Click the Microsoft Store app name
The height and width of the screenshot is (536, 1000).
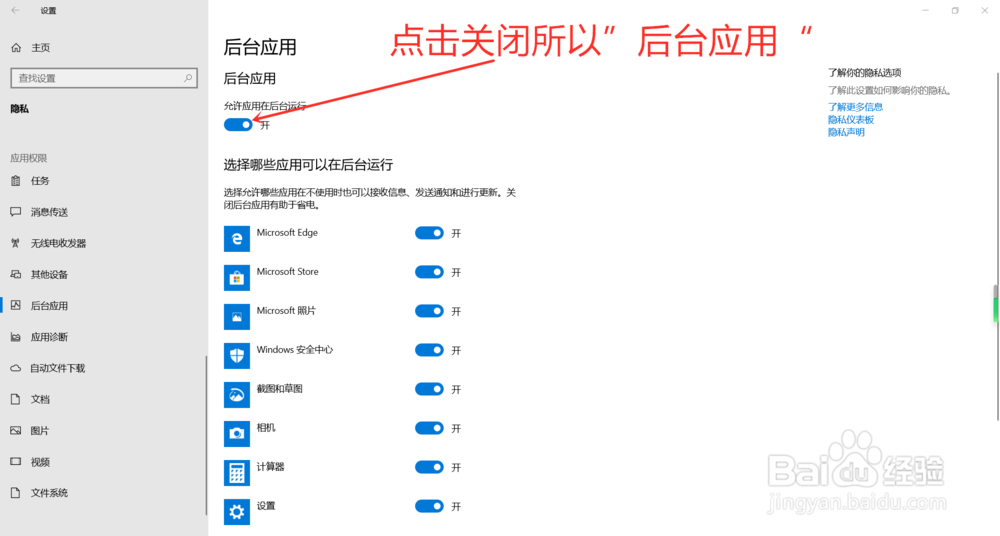point(288,271)
